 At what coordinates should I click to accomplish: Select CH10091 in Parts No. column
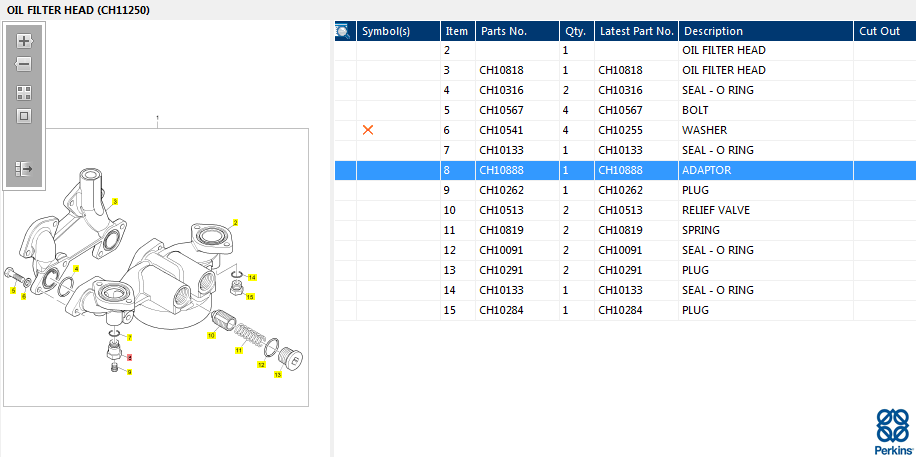pos(501,250)
